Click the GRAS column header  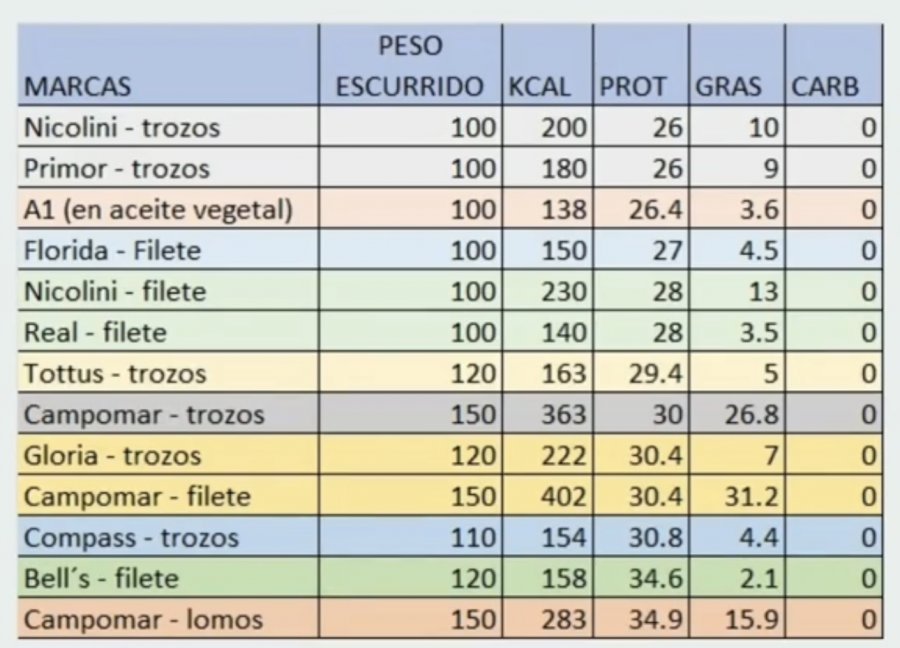(728, 86)
